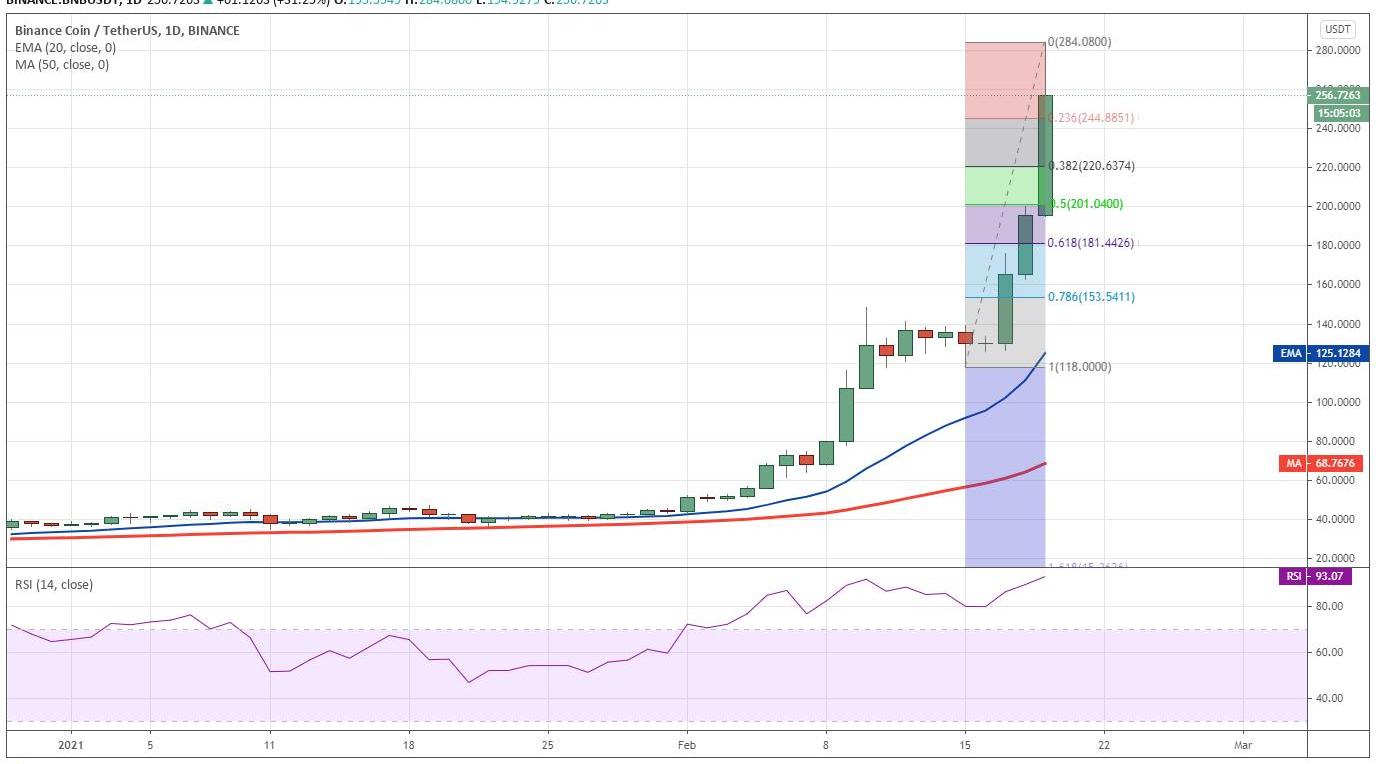The image size is (1376, 764).
Task: Select the 0.382(220.6374) Fibonacci level label
Action: tap(1091, 166)
